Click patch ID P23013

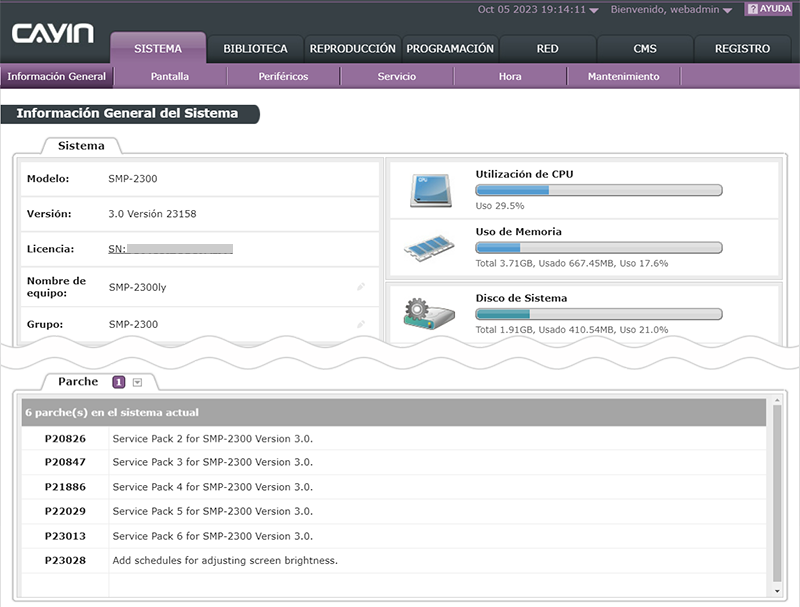tap(65, 536)
